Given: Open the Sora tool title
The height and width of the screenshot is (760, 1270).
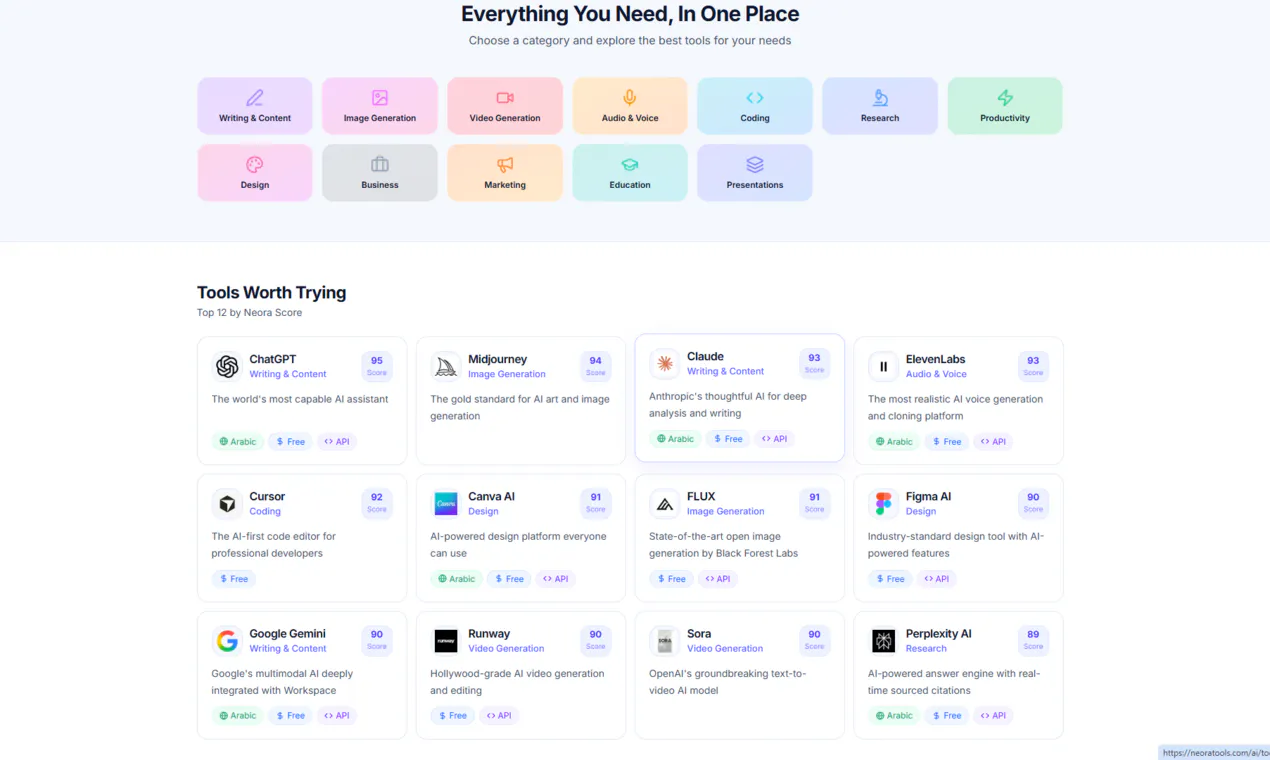Looking at the screenshot, I should (x=699, y=633).
